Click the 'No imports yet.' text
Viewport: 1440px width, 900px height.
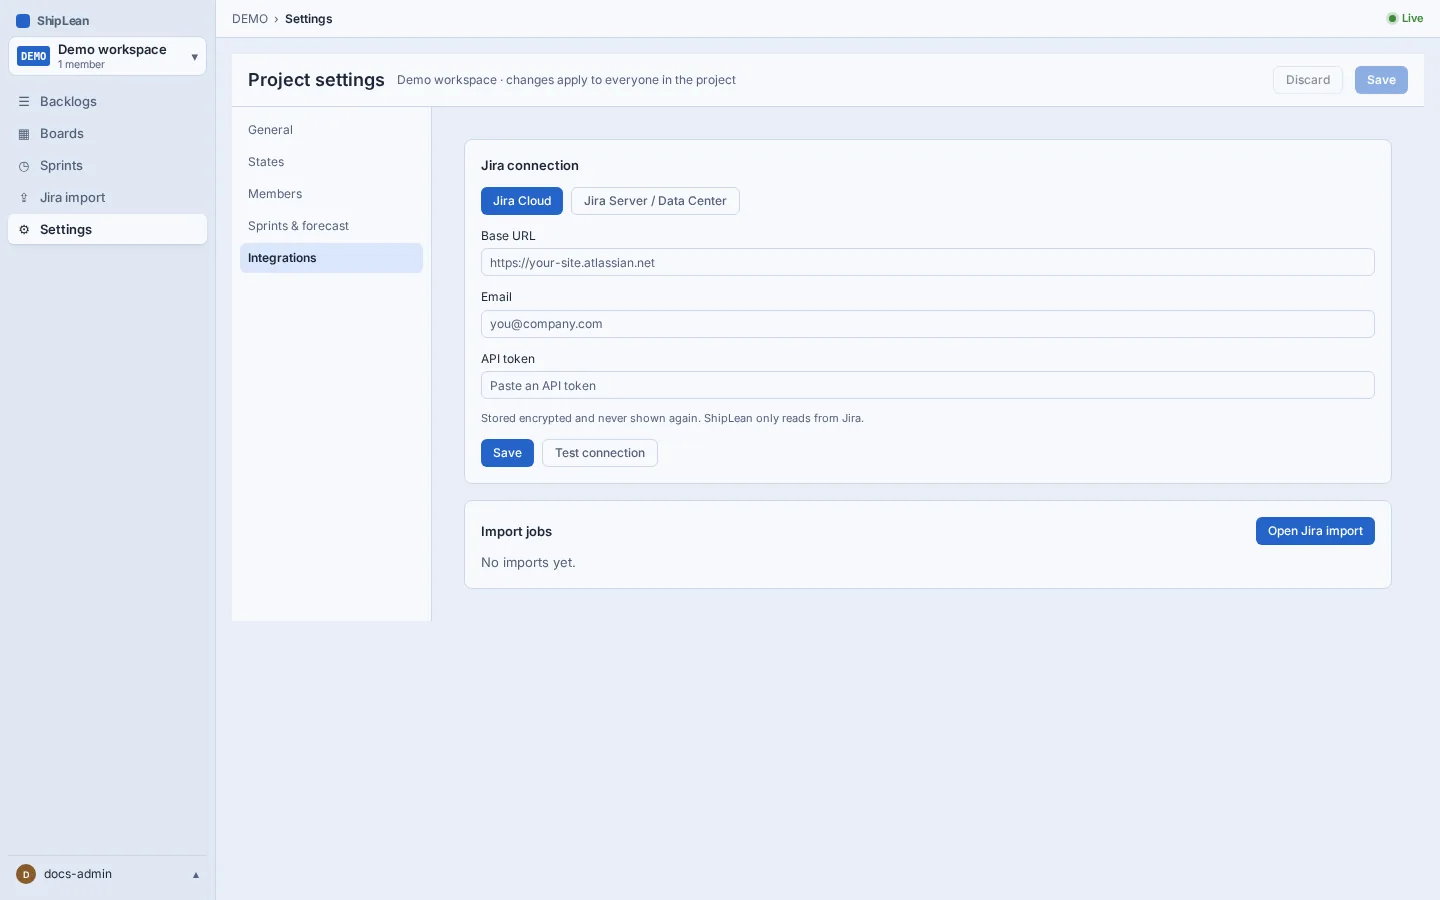(528, 563)
